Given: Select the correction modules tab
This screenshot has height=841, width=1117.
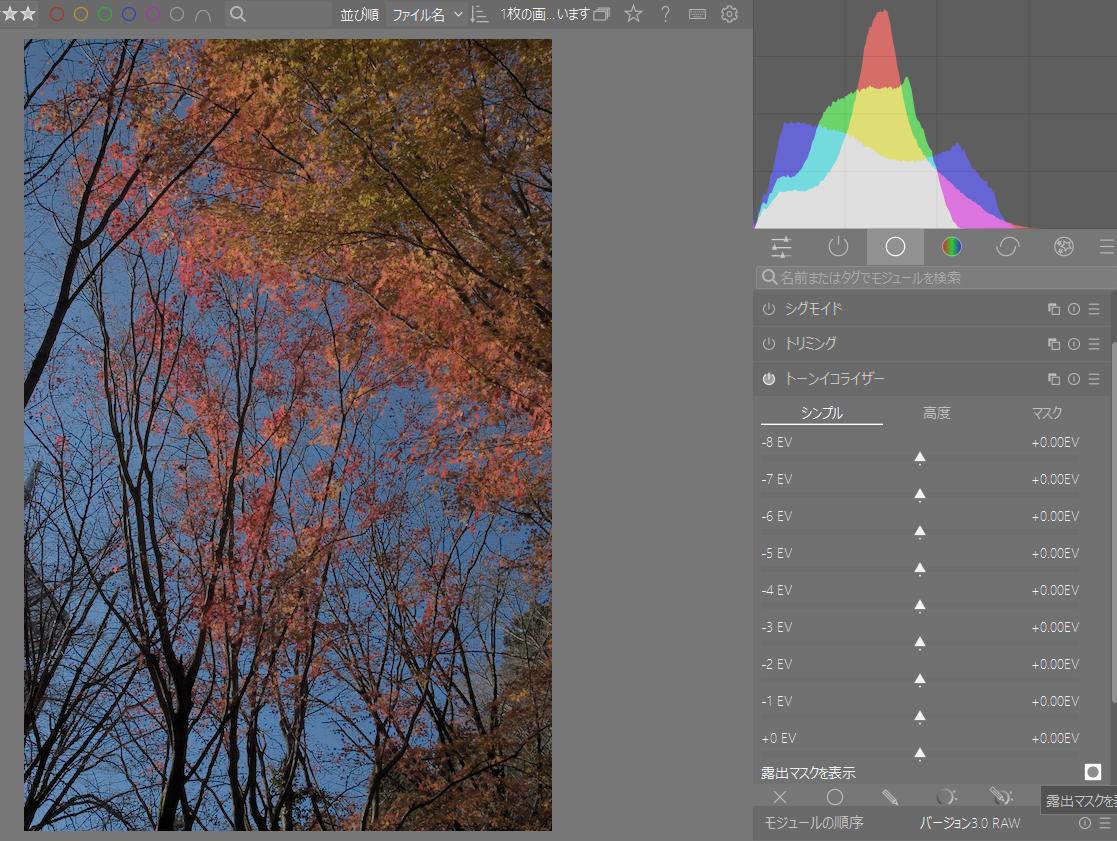Looking at the screenshot, I should click(x=1008, y=247).
